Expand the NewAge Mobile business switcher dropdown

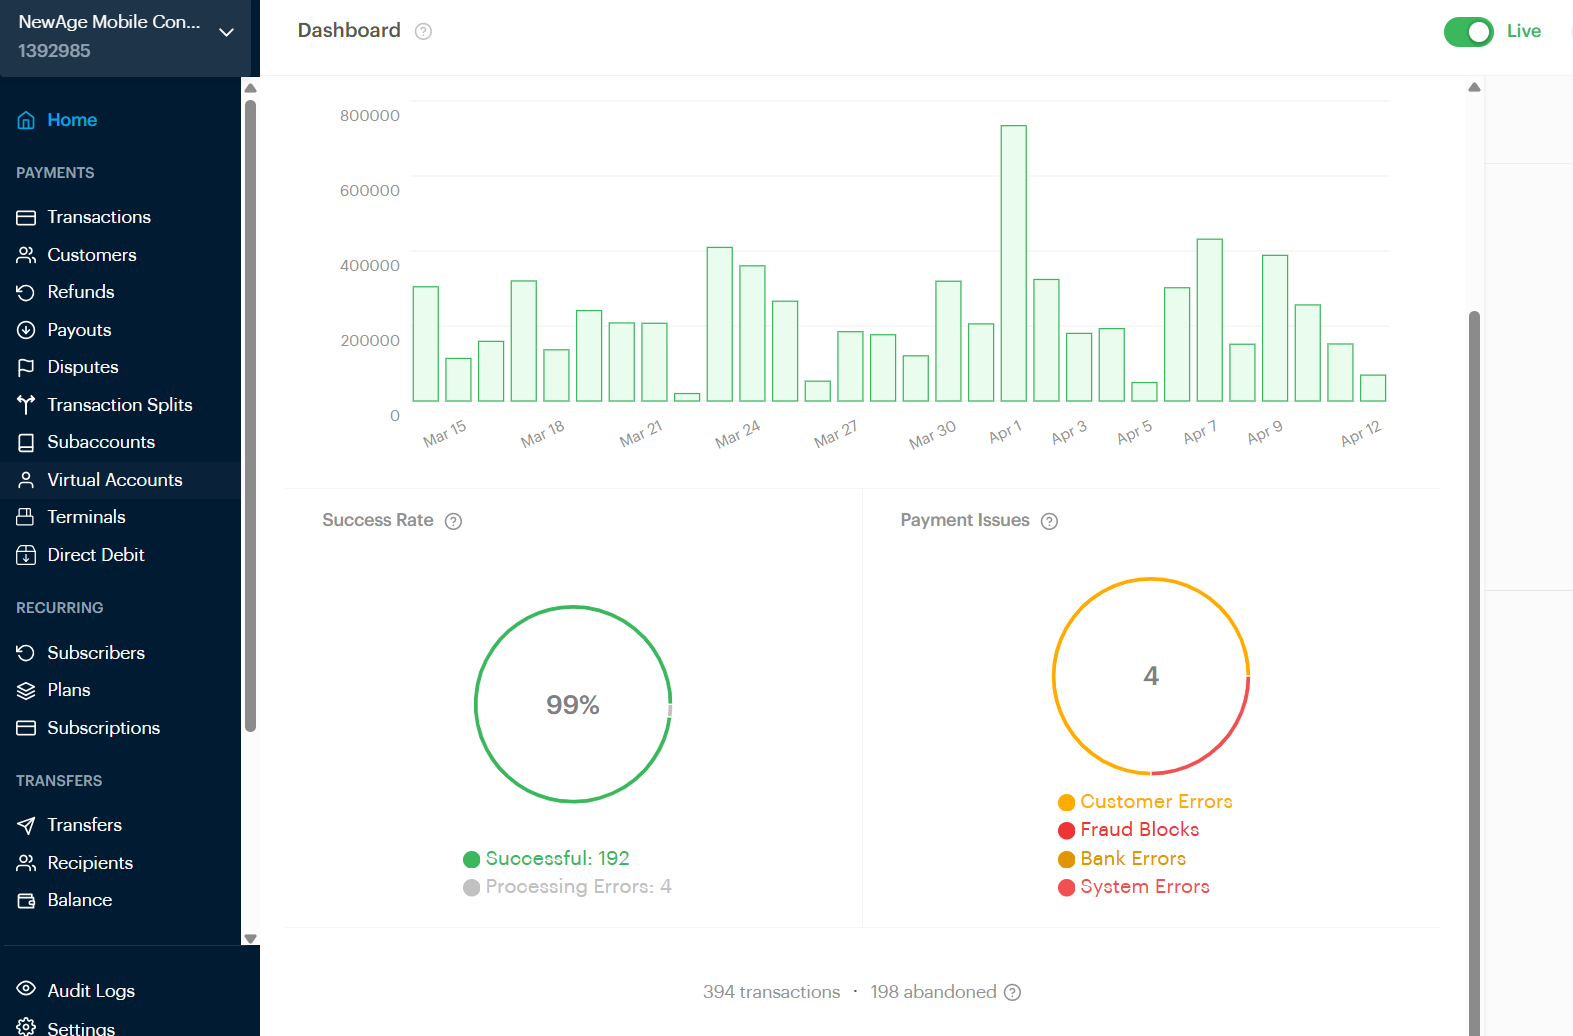pos(226,33)
